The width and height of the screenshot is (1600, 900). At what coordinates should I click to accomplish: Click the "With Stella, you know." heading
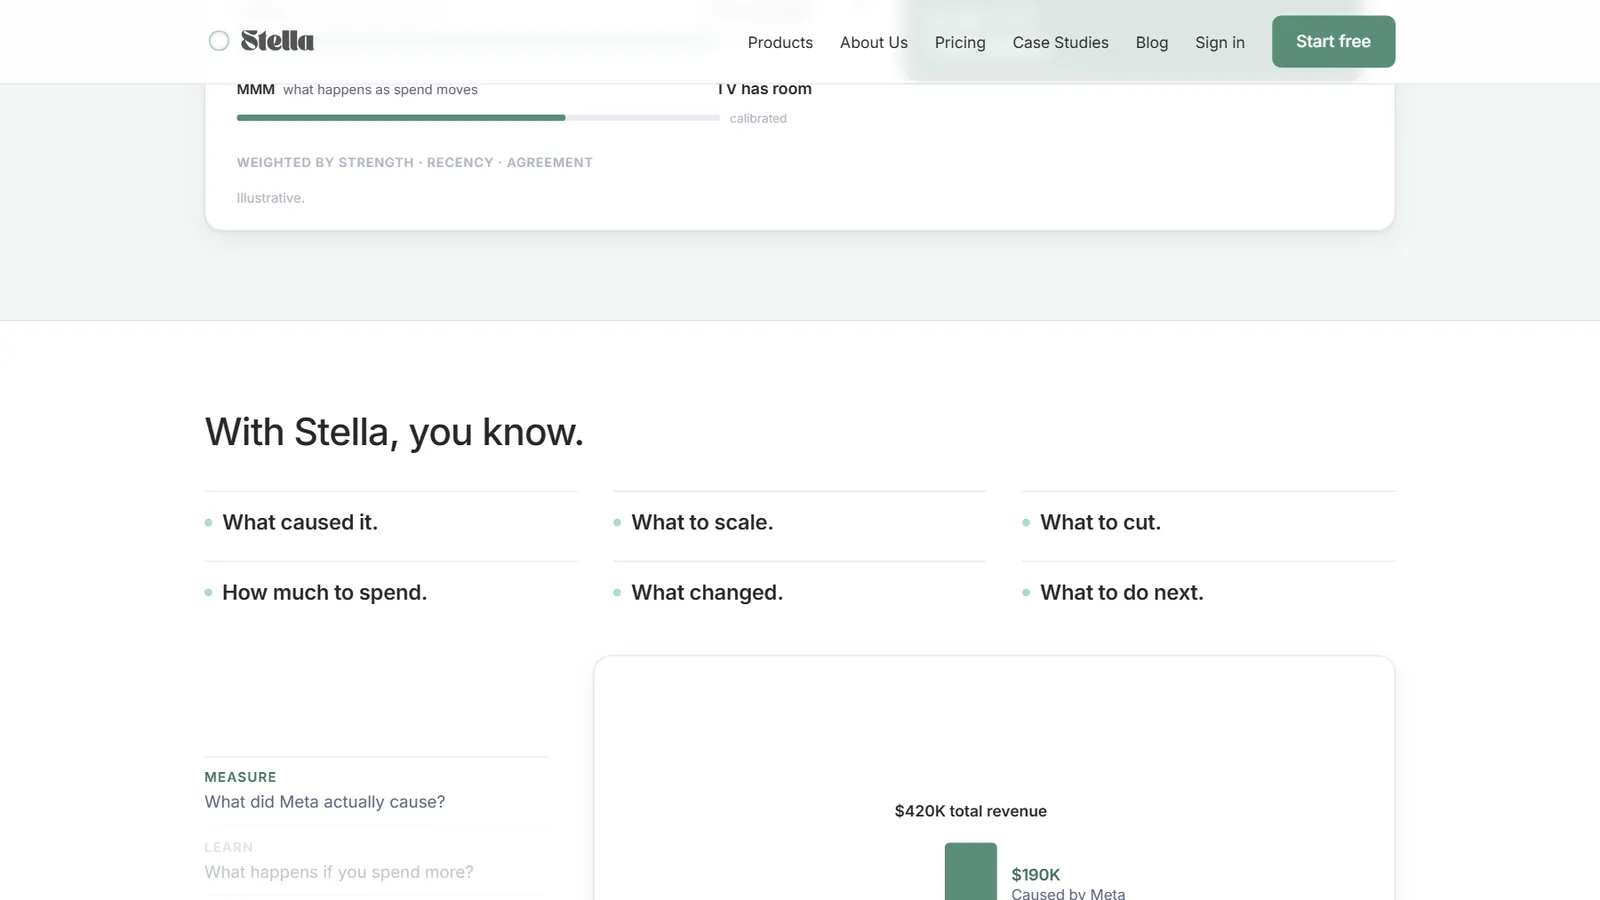tap(394, 432)
